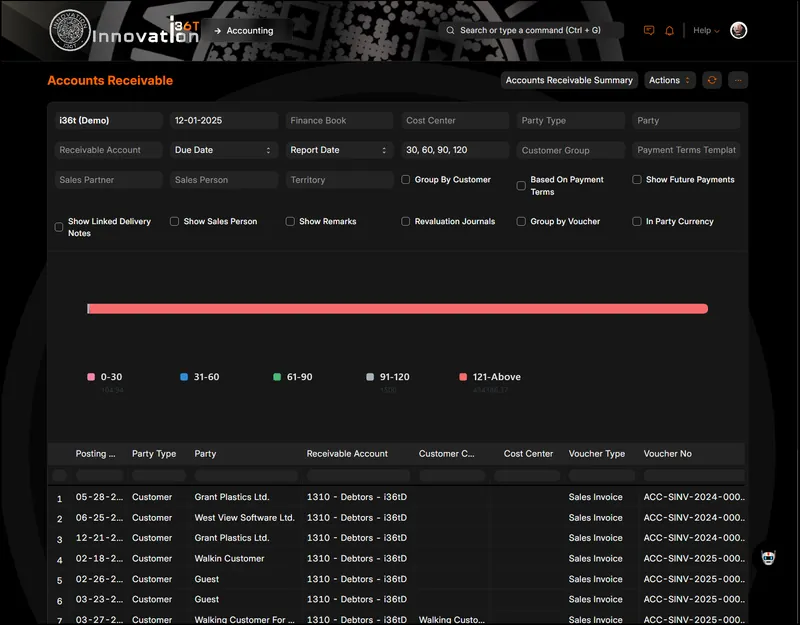Open Walkin Customer party link

229,558
